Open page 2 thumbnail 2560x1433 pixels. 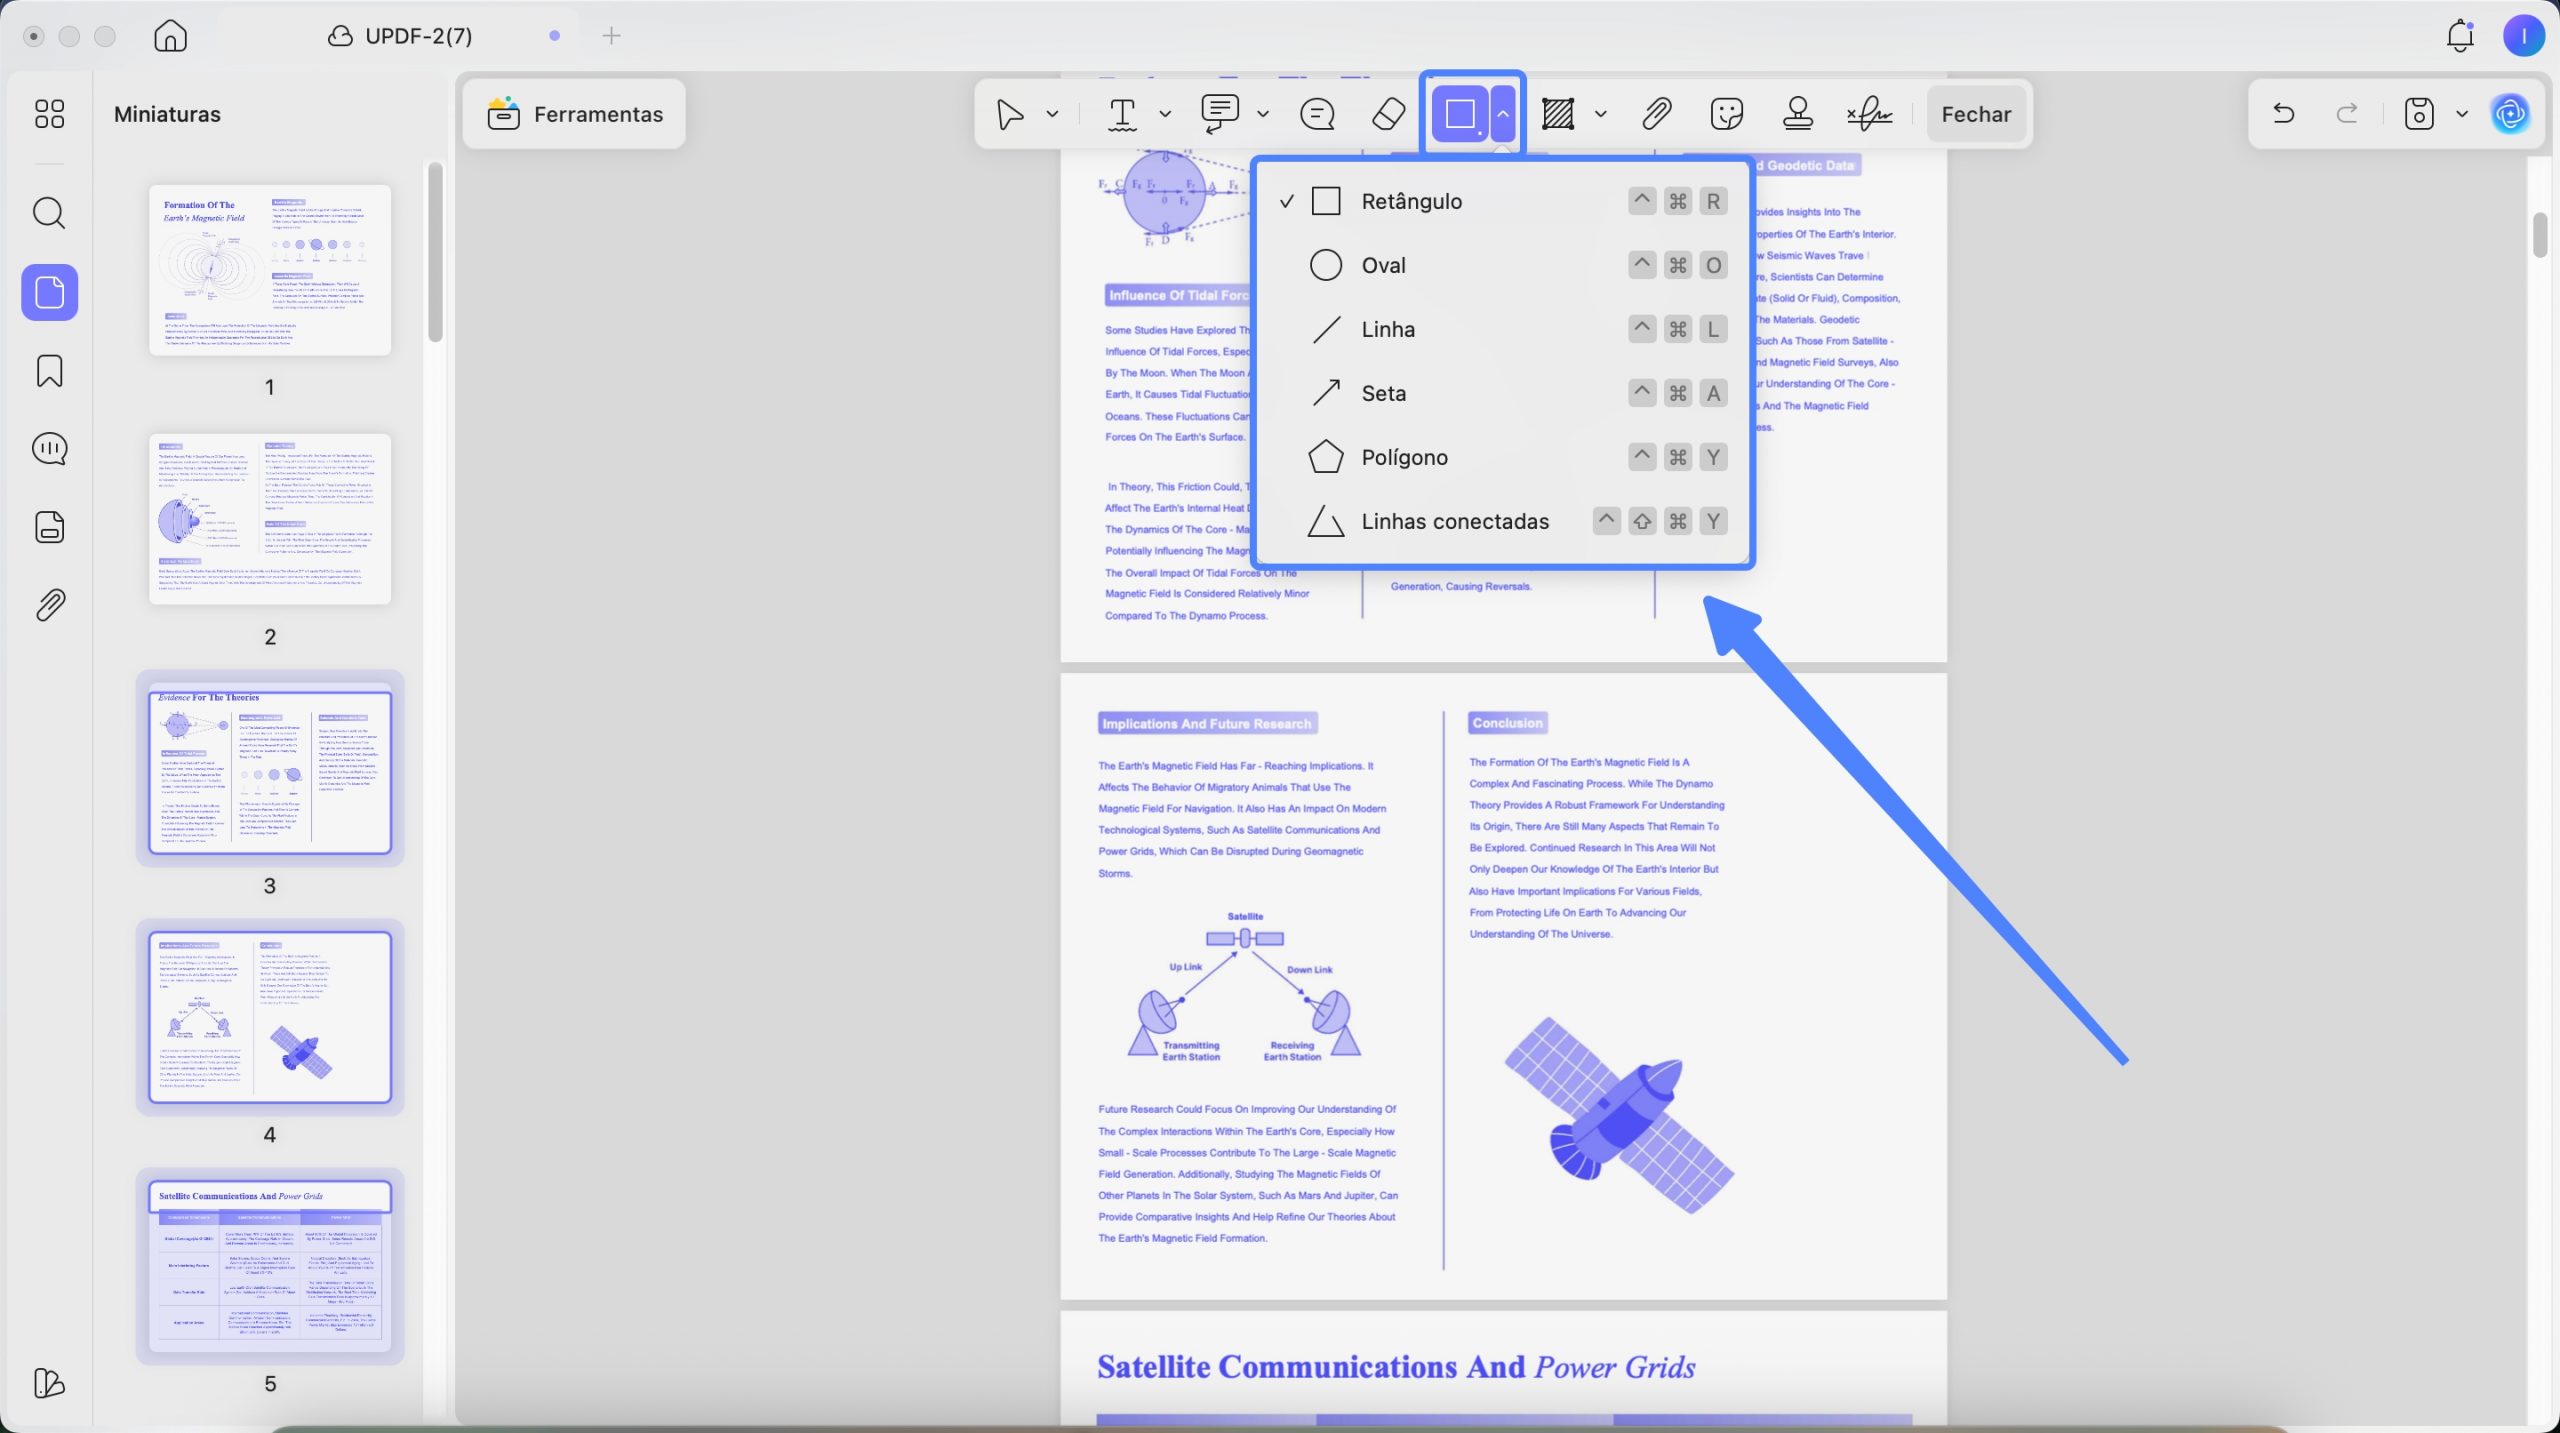tap(270, 518)
